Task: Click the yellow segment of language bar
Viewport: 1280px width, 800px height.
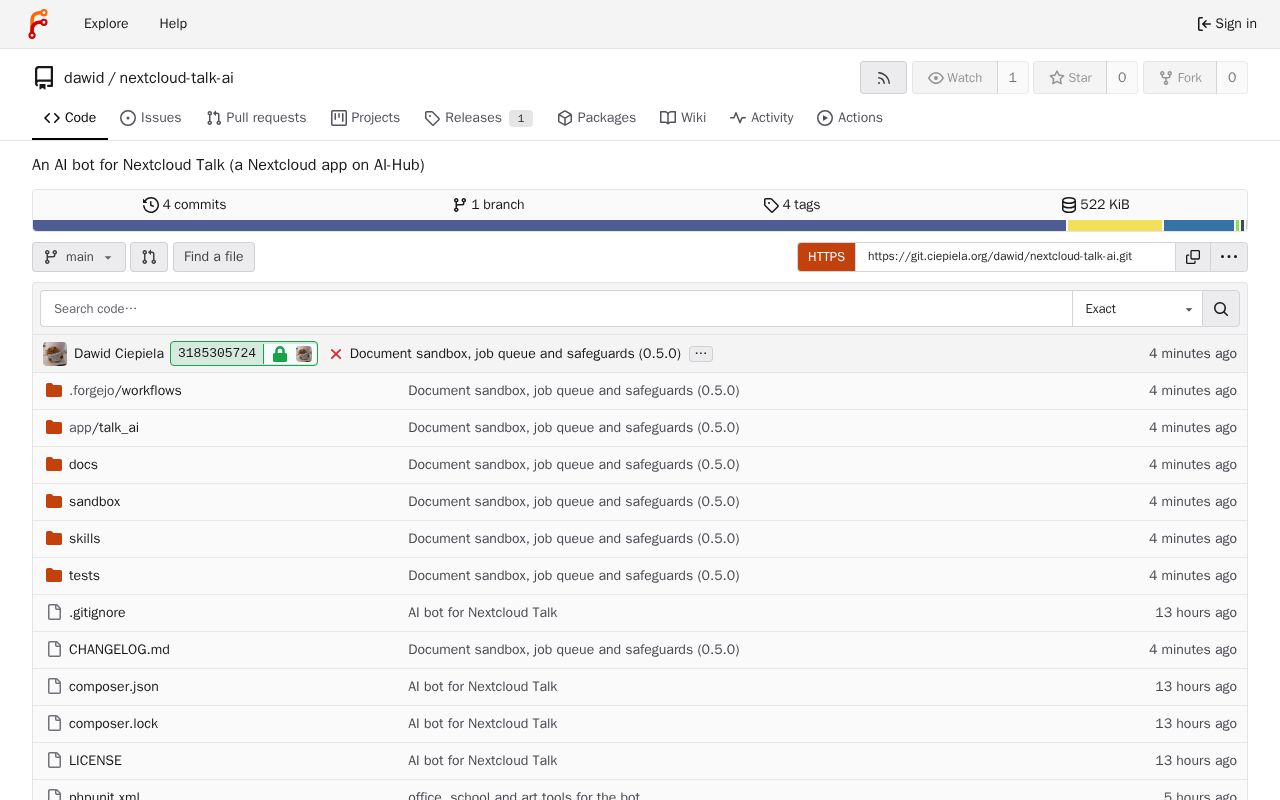Action: (1115, 226)
